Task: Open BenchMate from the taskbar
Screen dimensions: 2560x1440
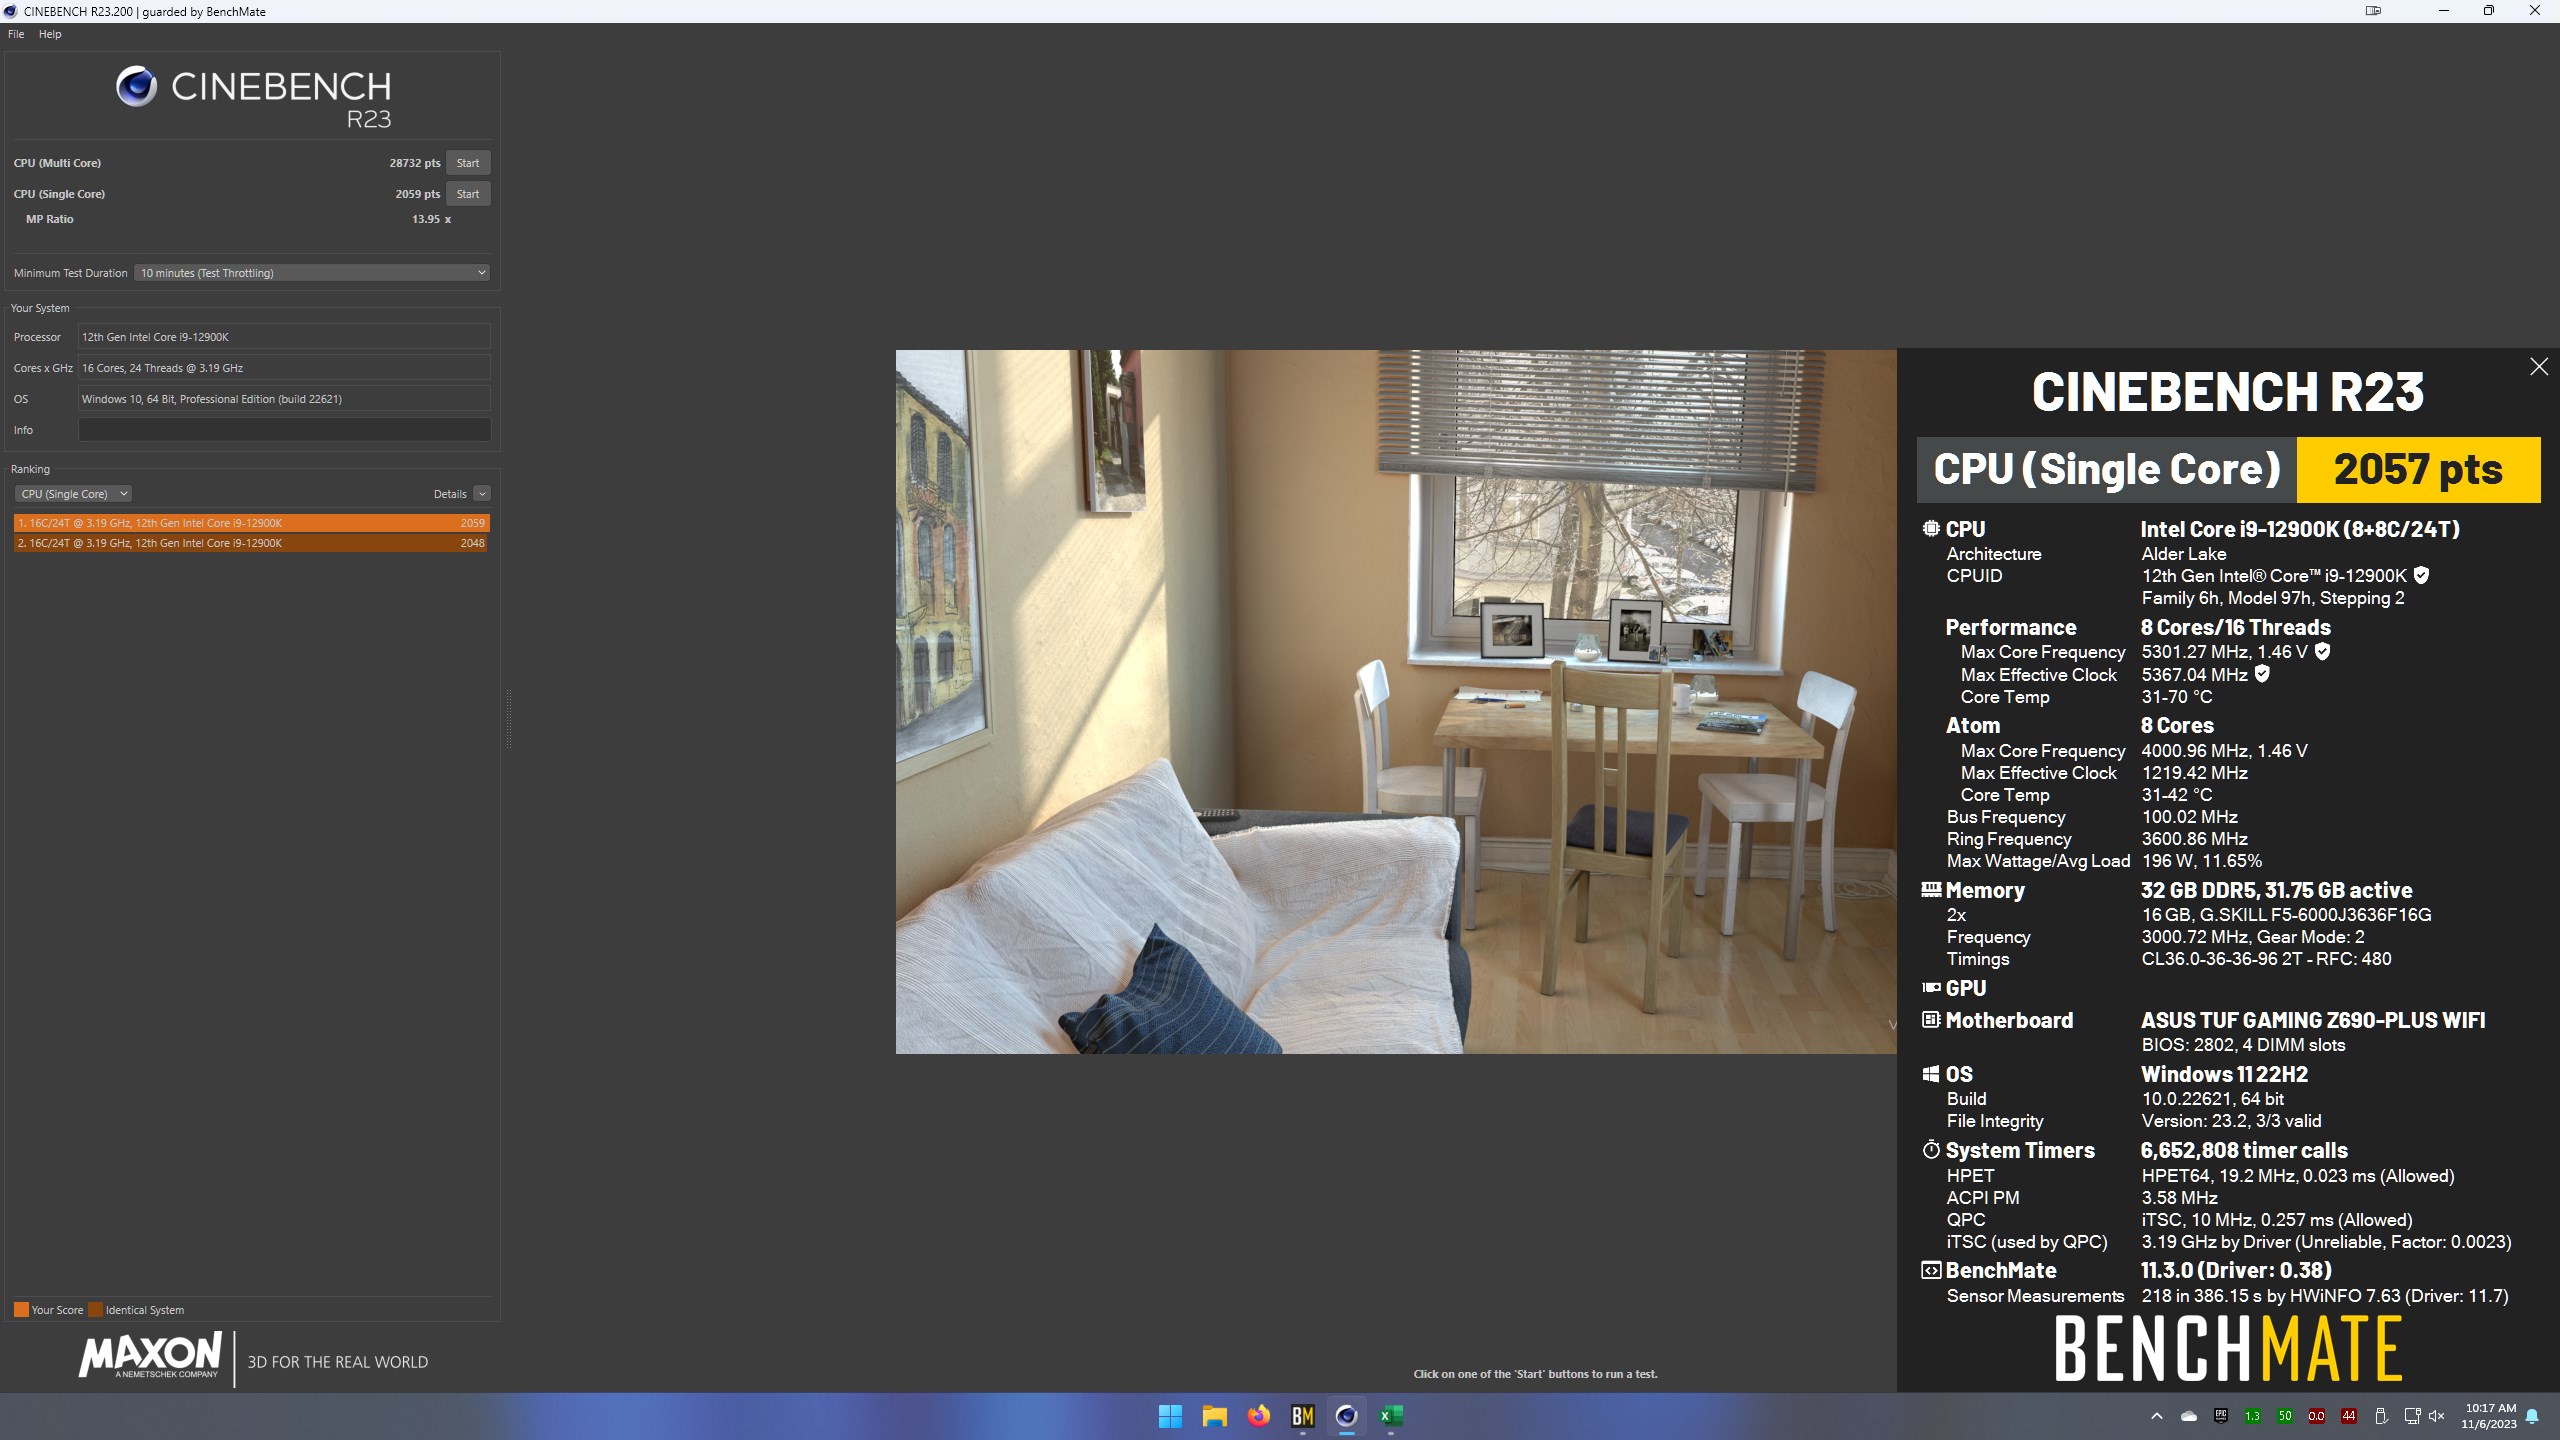Action: pos(1302,1416)
